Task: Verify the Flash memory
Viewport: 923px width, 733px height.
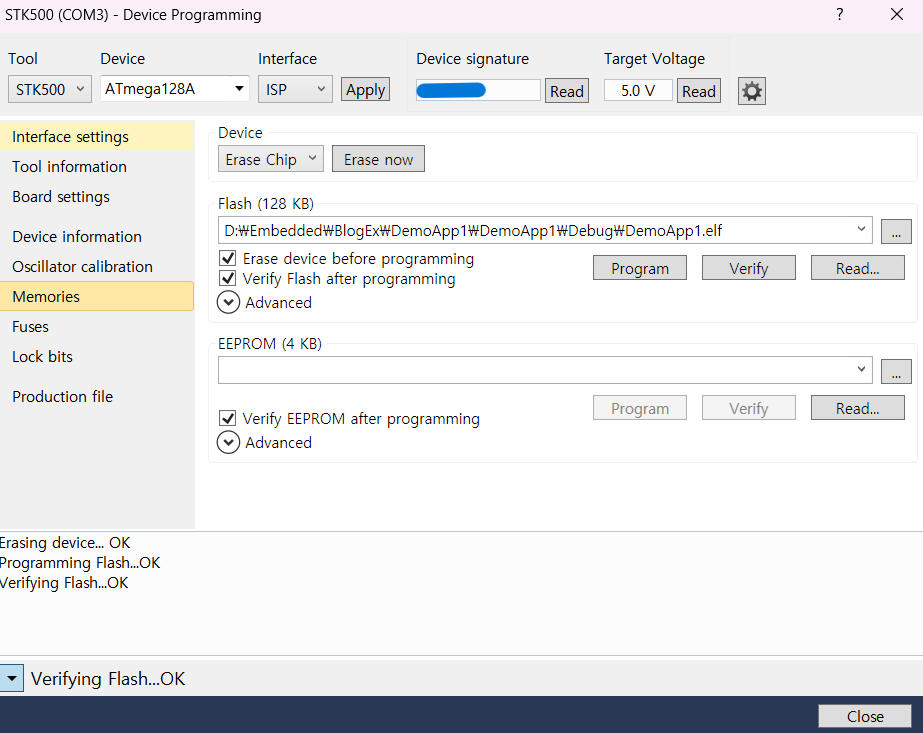Action: tap(749, 268)
